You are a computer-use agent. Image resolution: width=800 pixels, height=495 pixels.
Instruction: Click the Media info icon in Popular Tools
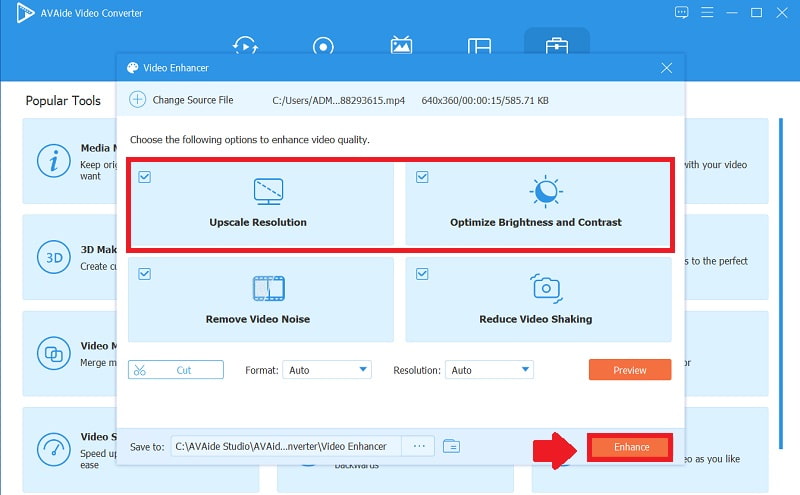tap(54, 161)
